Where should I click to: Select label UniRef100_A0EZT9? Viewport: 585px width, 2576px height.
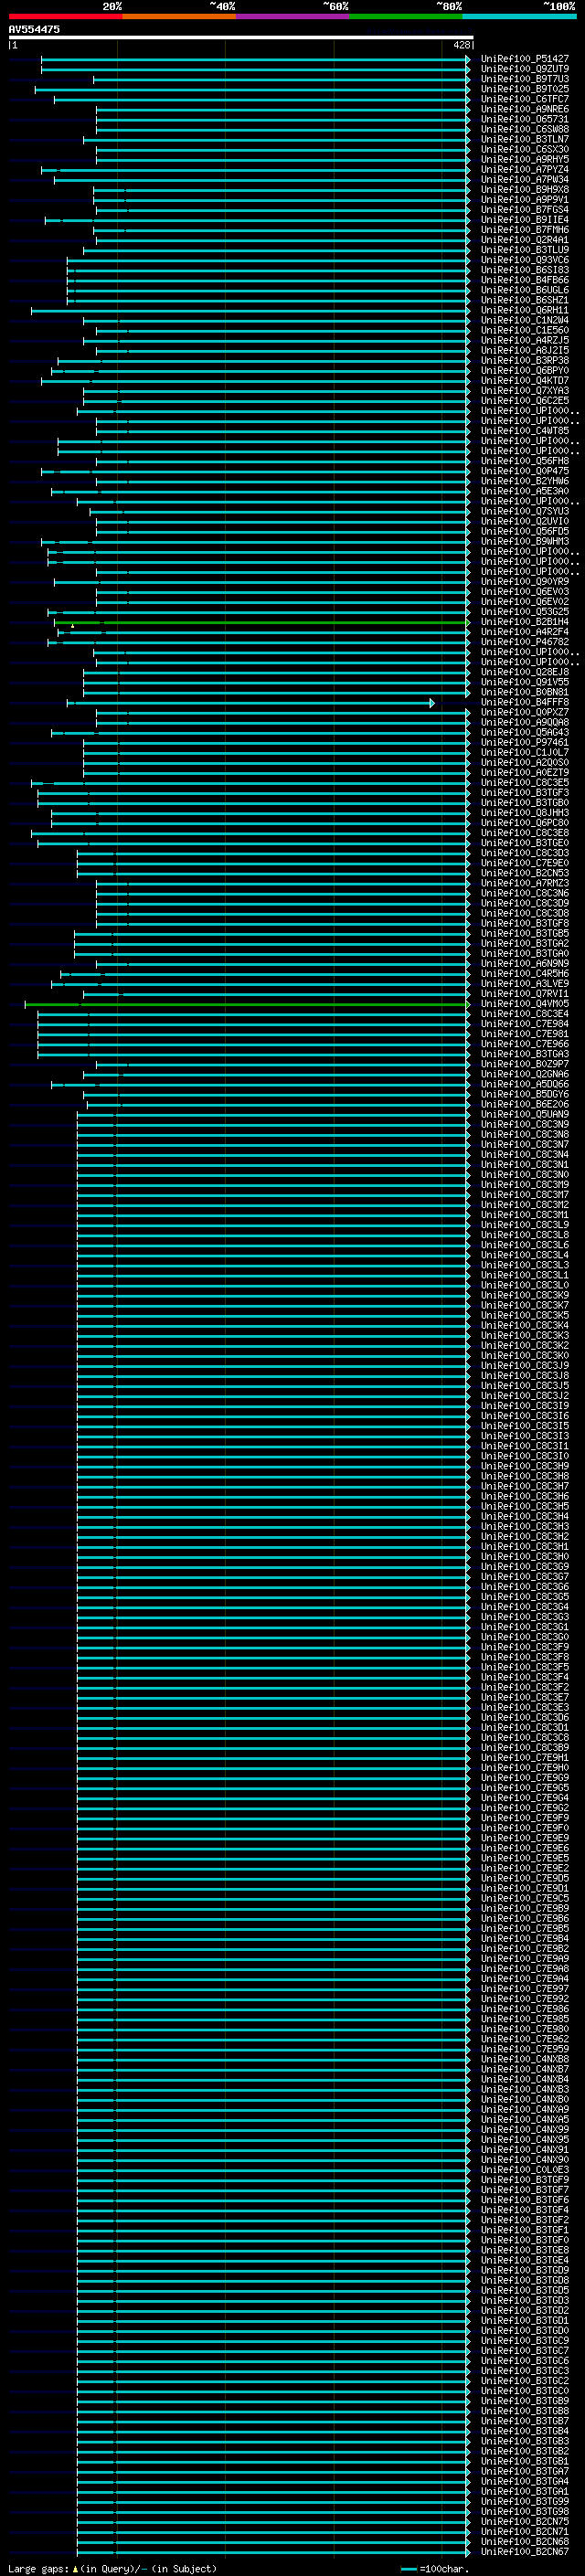click(x=524, y=773)
